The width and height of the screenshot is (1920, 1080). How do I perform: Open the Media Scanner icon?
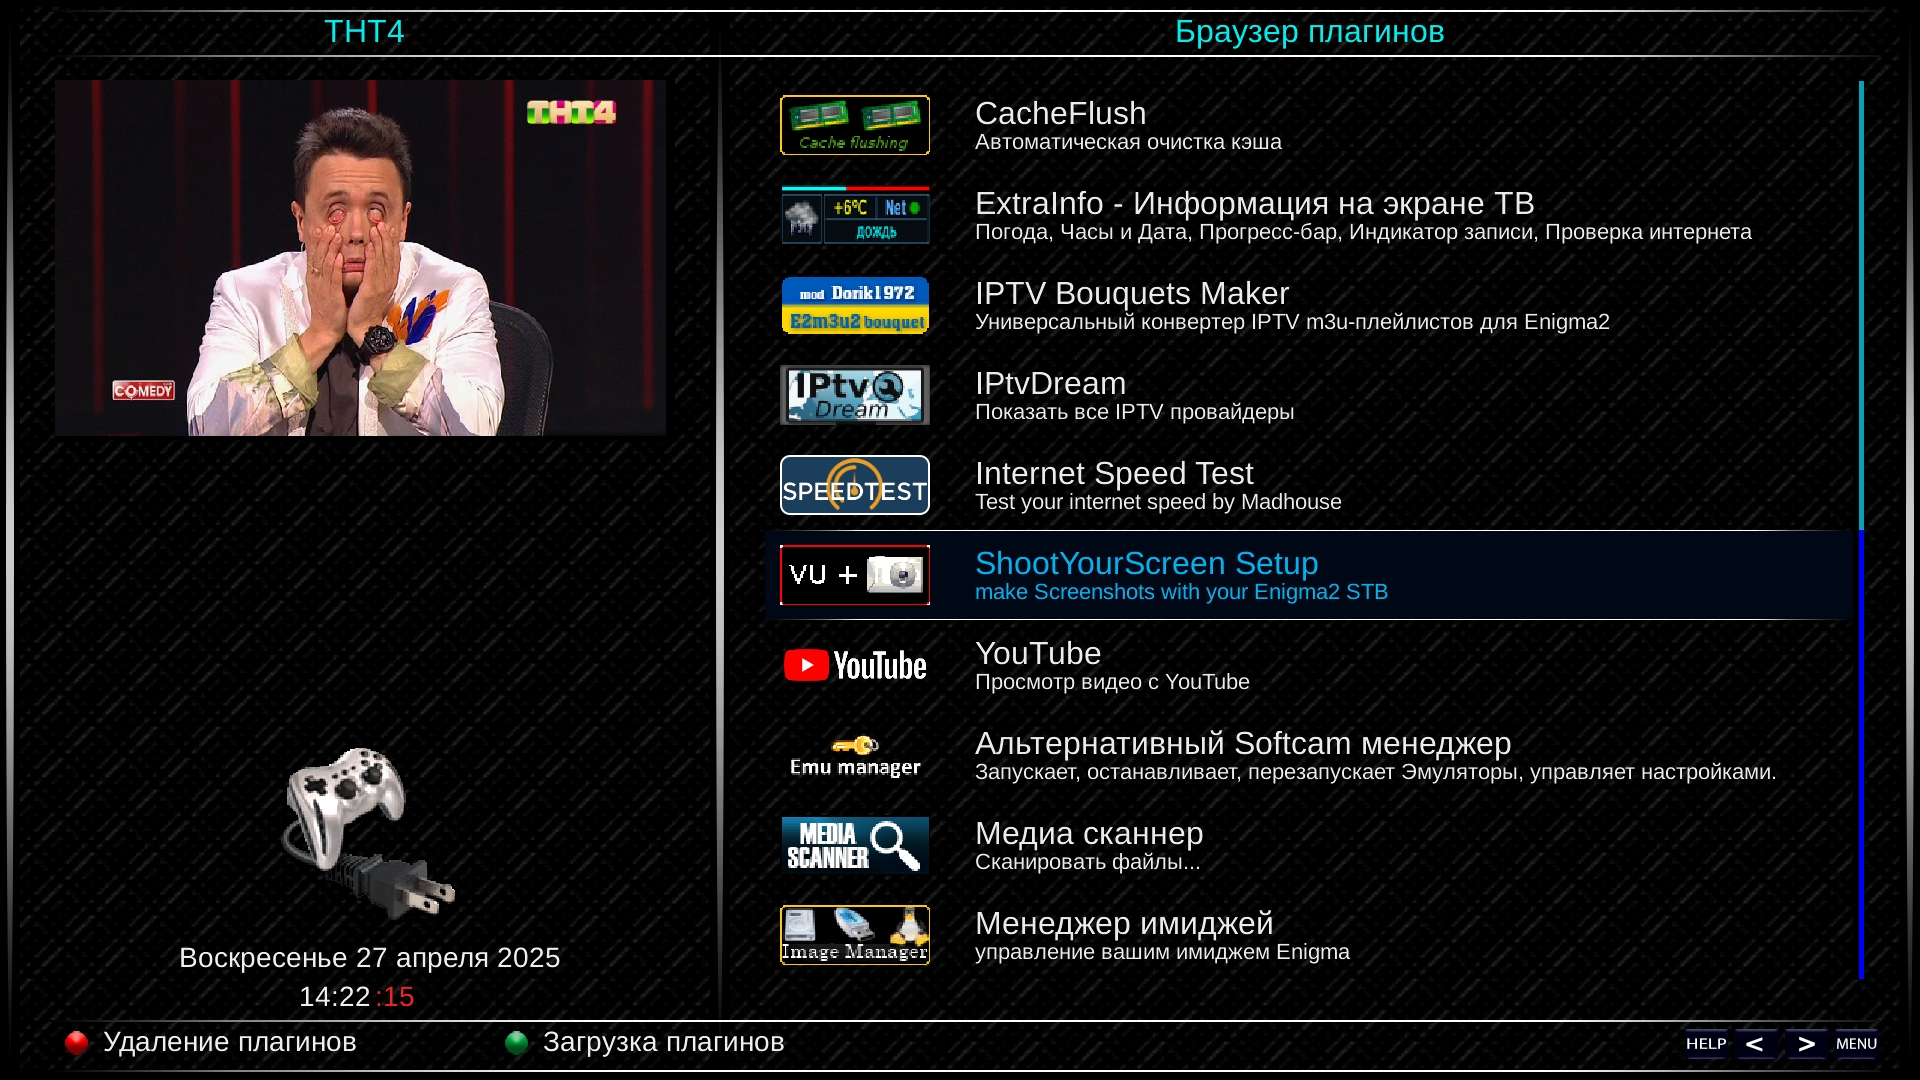(855, 845)
